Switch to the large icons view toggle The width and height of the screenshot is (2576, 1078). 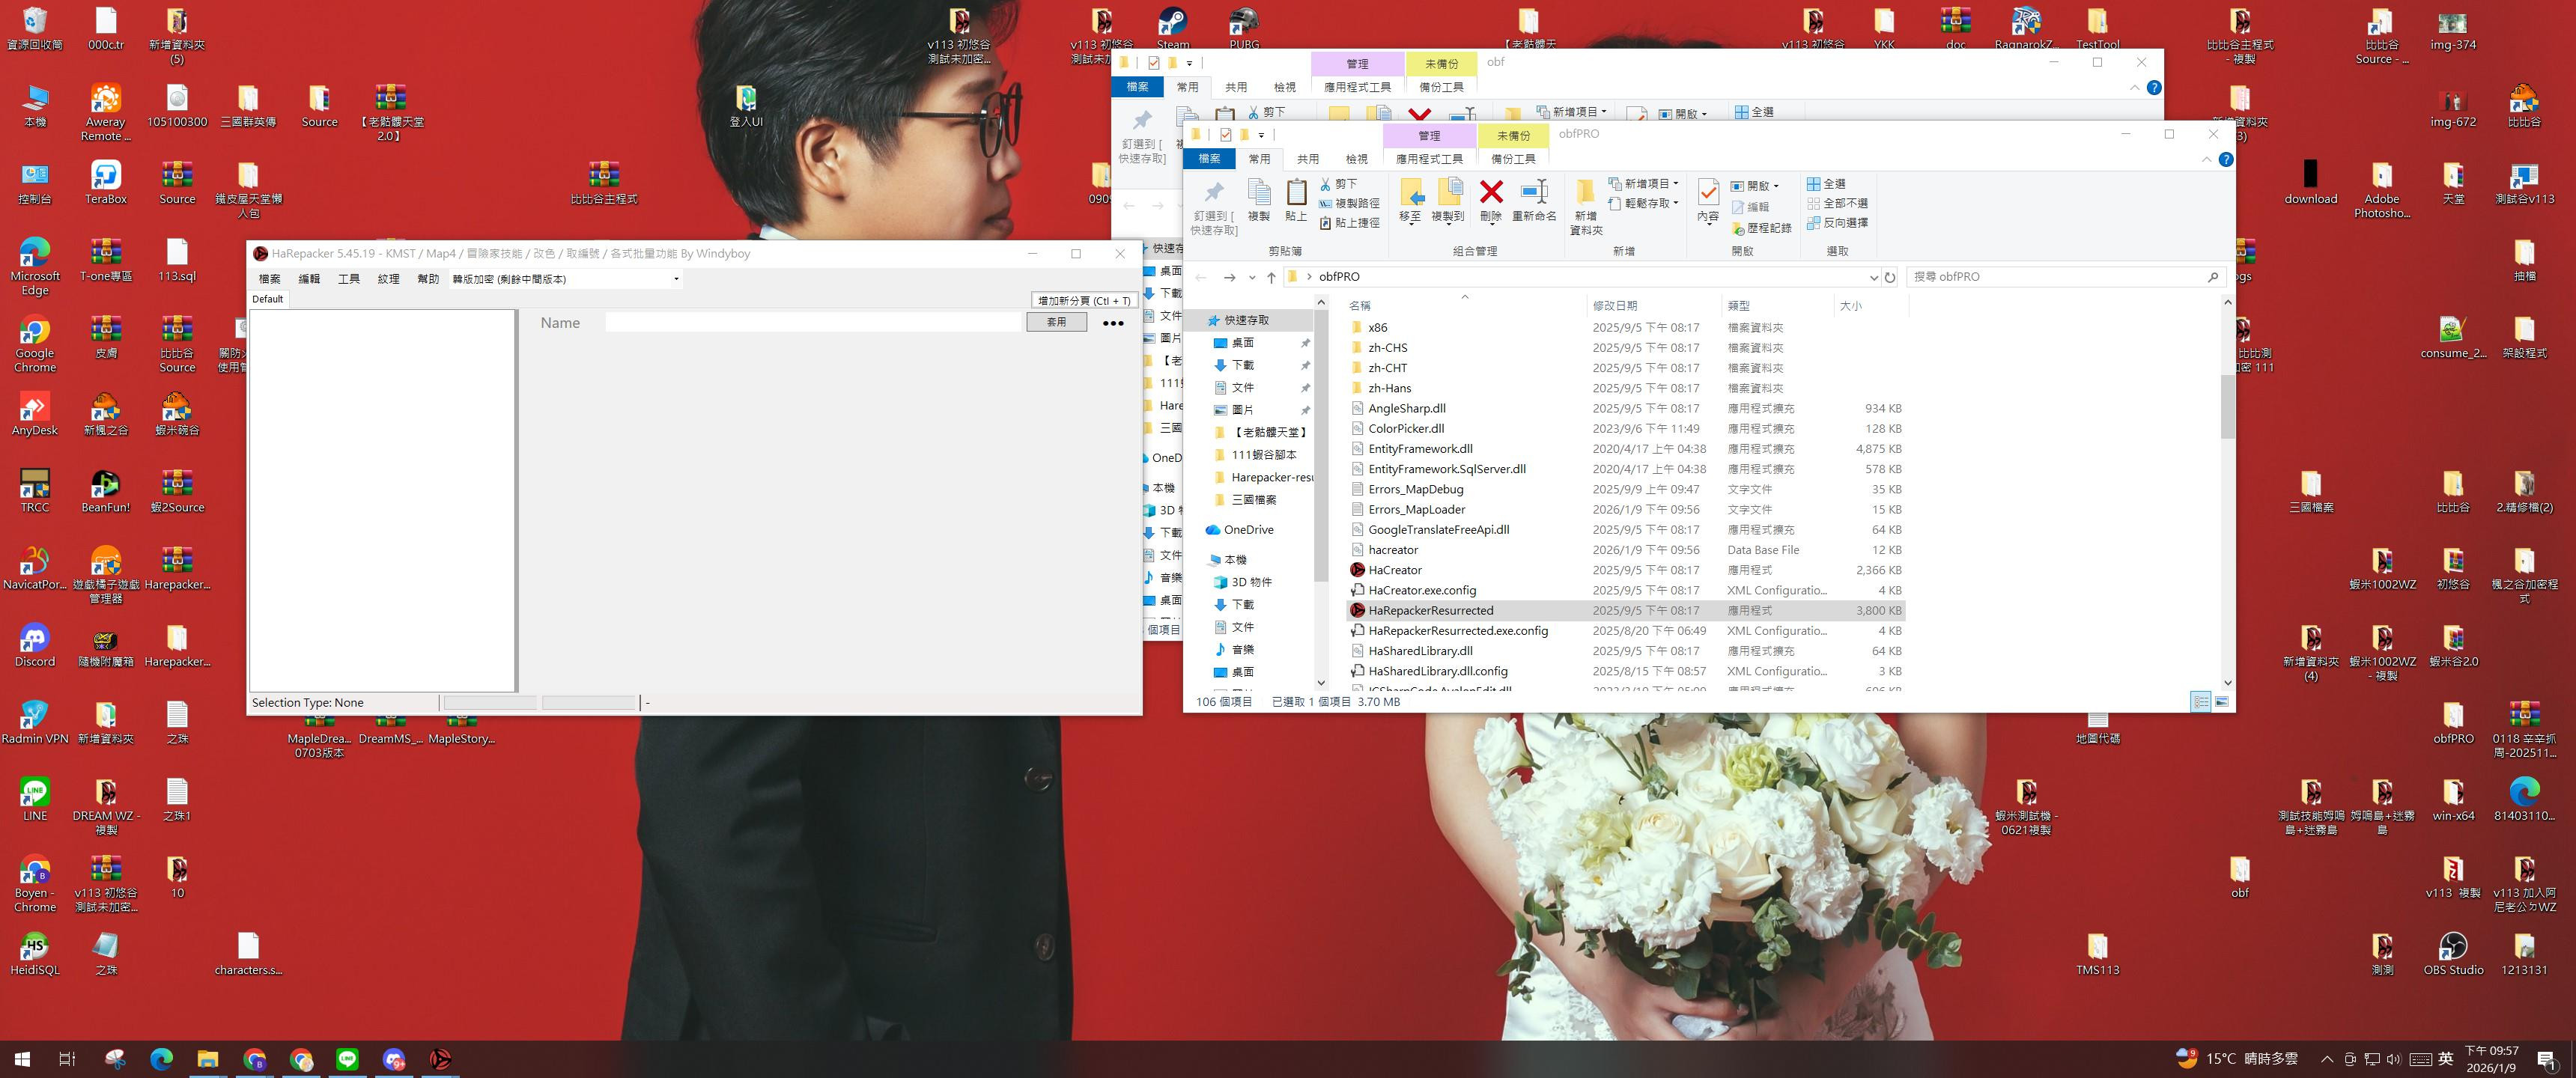tap(2221, 702)
